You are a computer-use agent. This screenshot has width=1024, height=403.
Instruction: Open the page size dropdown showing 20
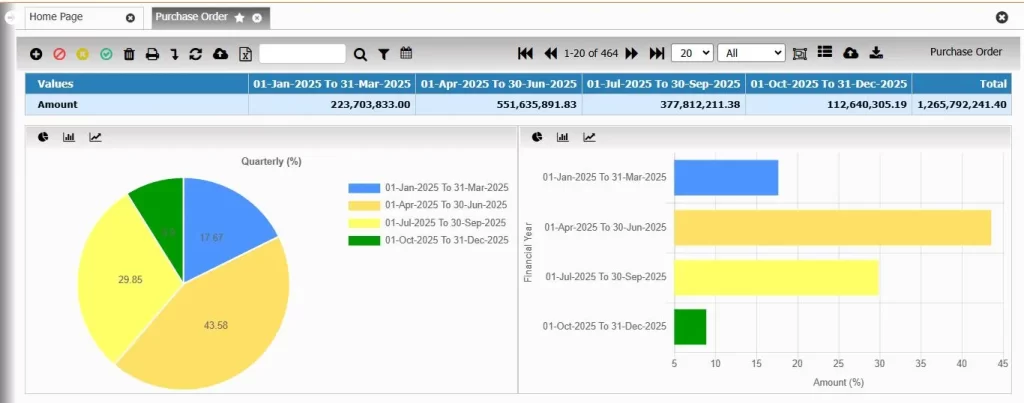[x=692, y=53]
